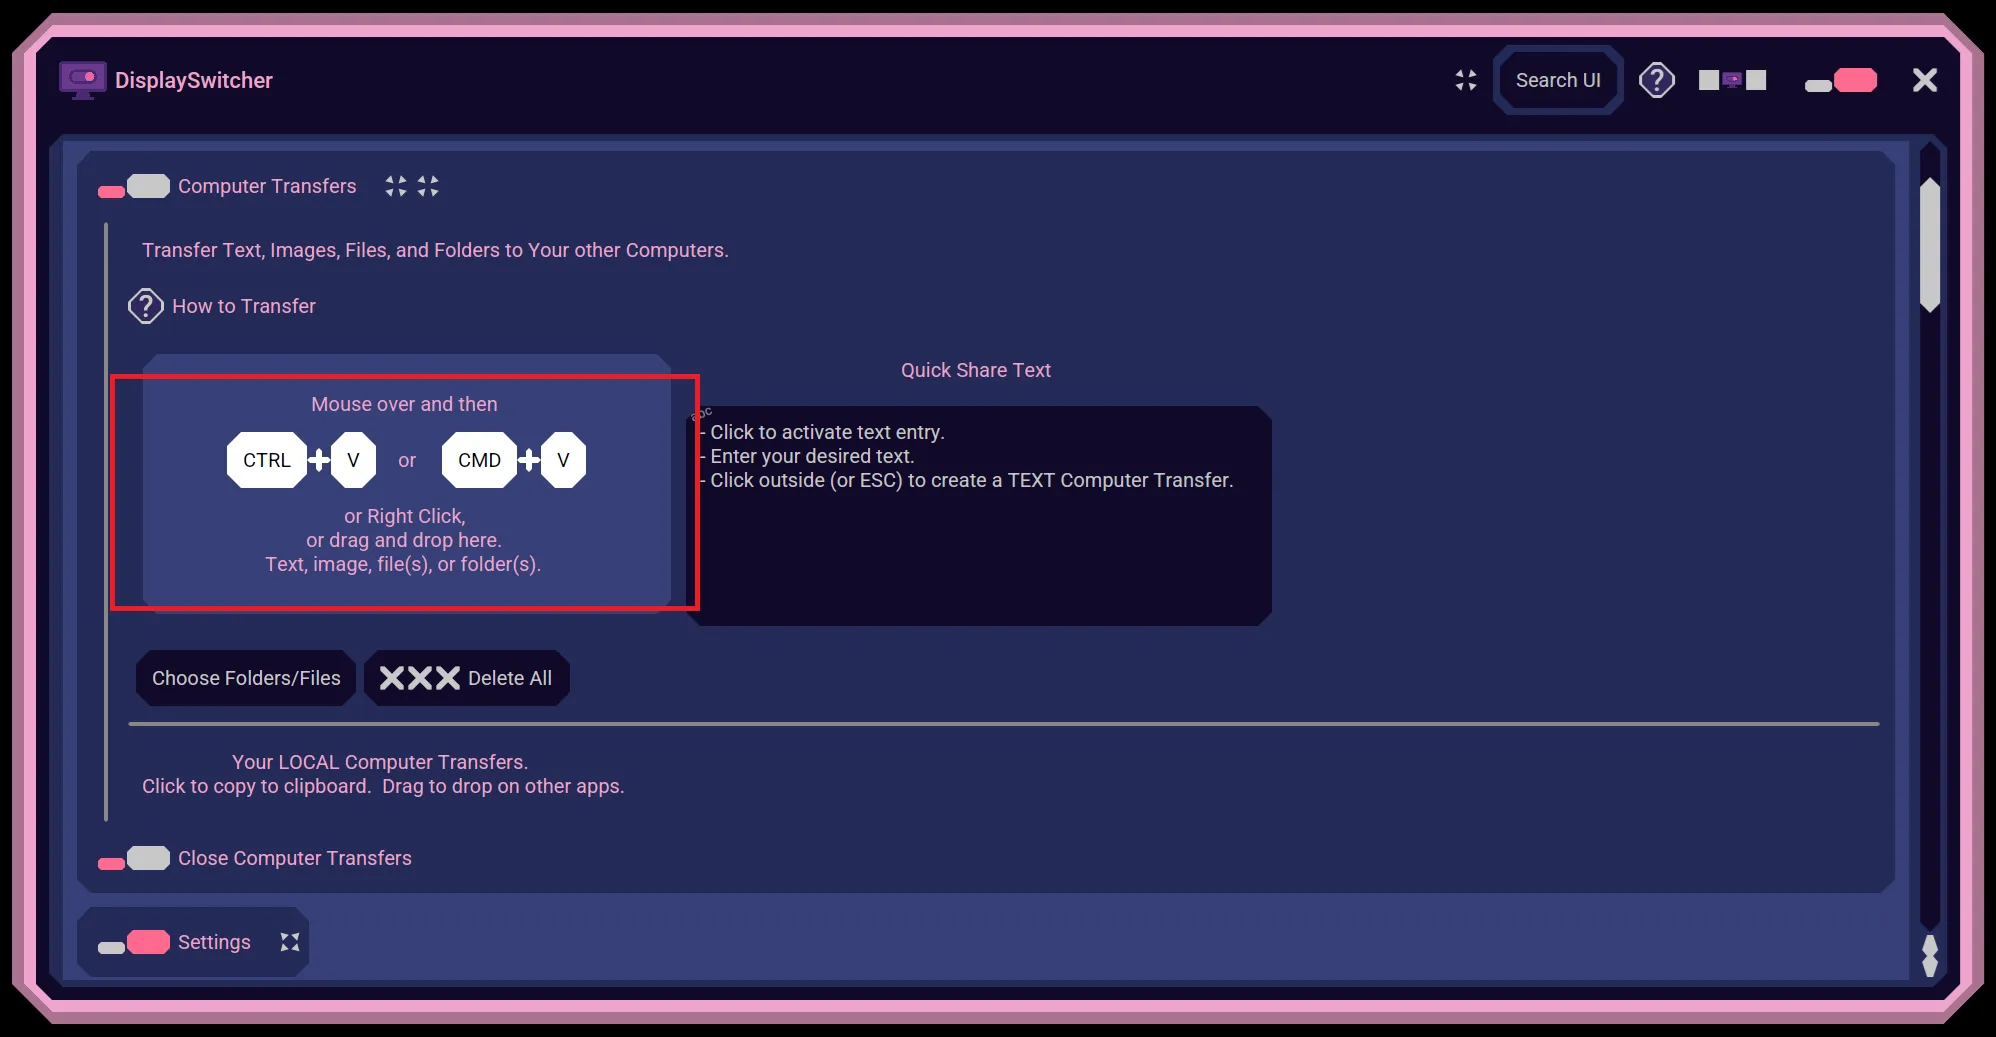Click the 'Close Computer Transfers' label
Screen dimensions: 1996x1037
tap(295, 858)
